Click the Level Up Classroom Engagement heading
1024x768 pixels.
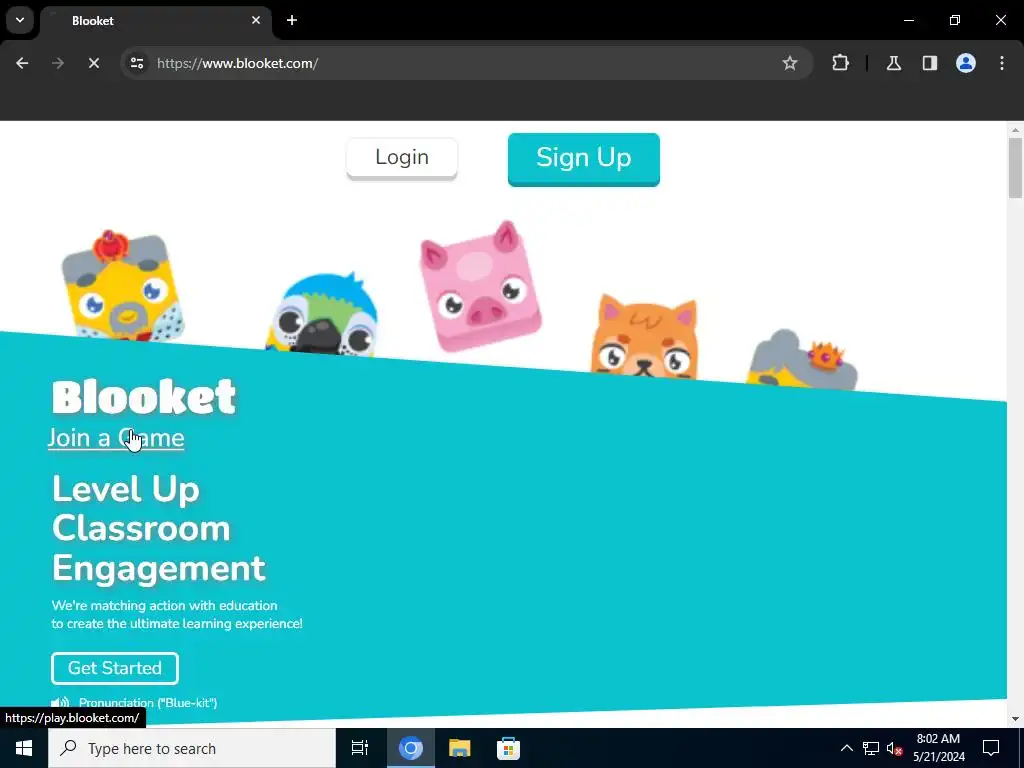coord(159,528)
